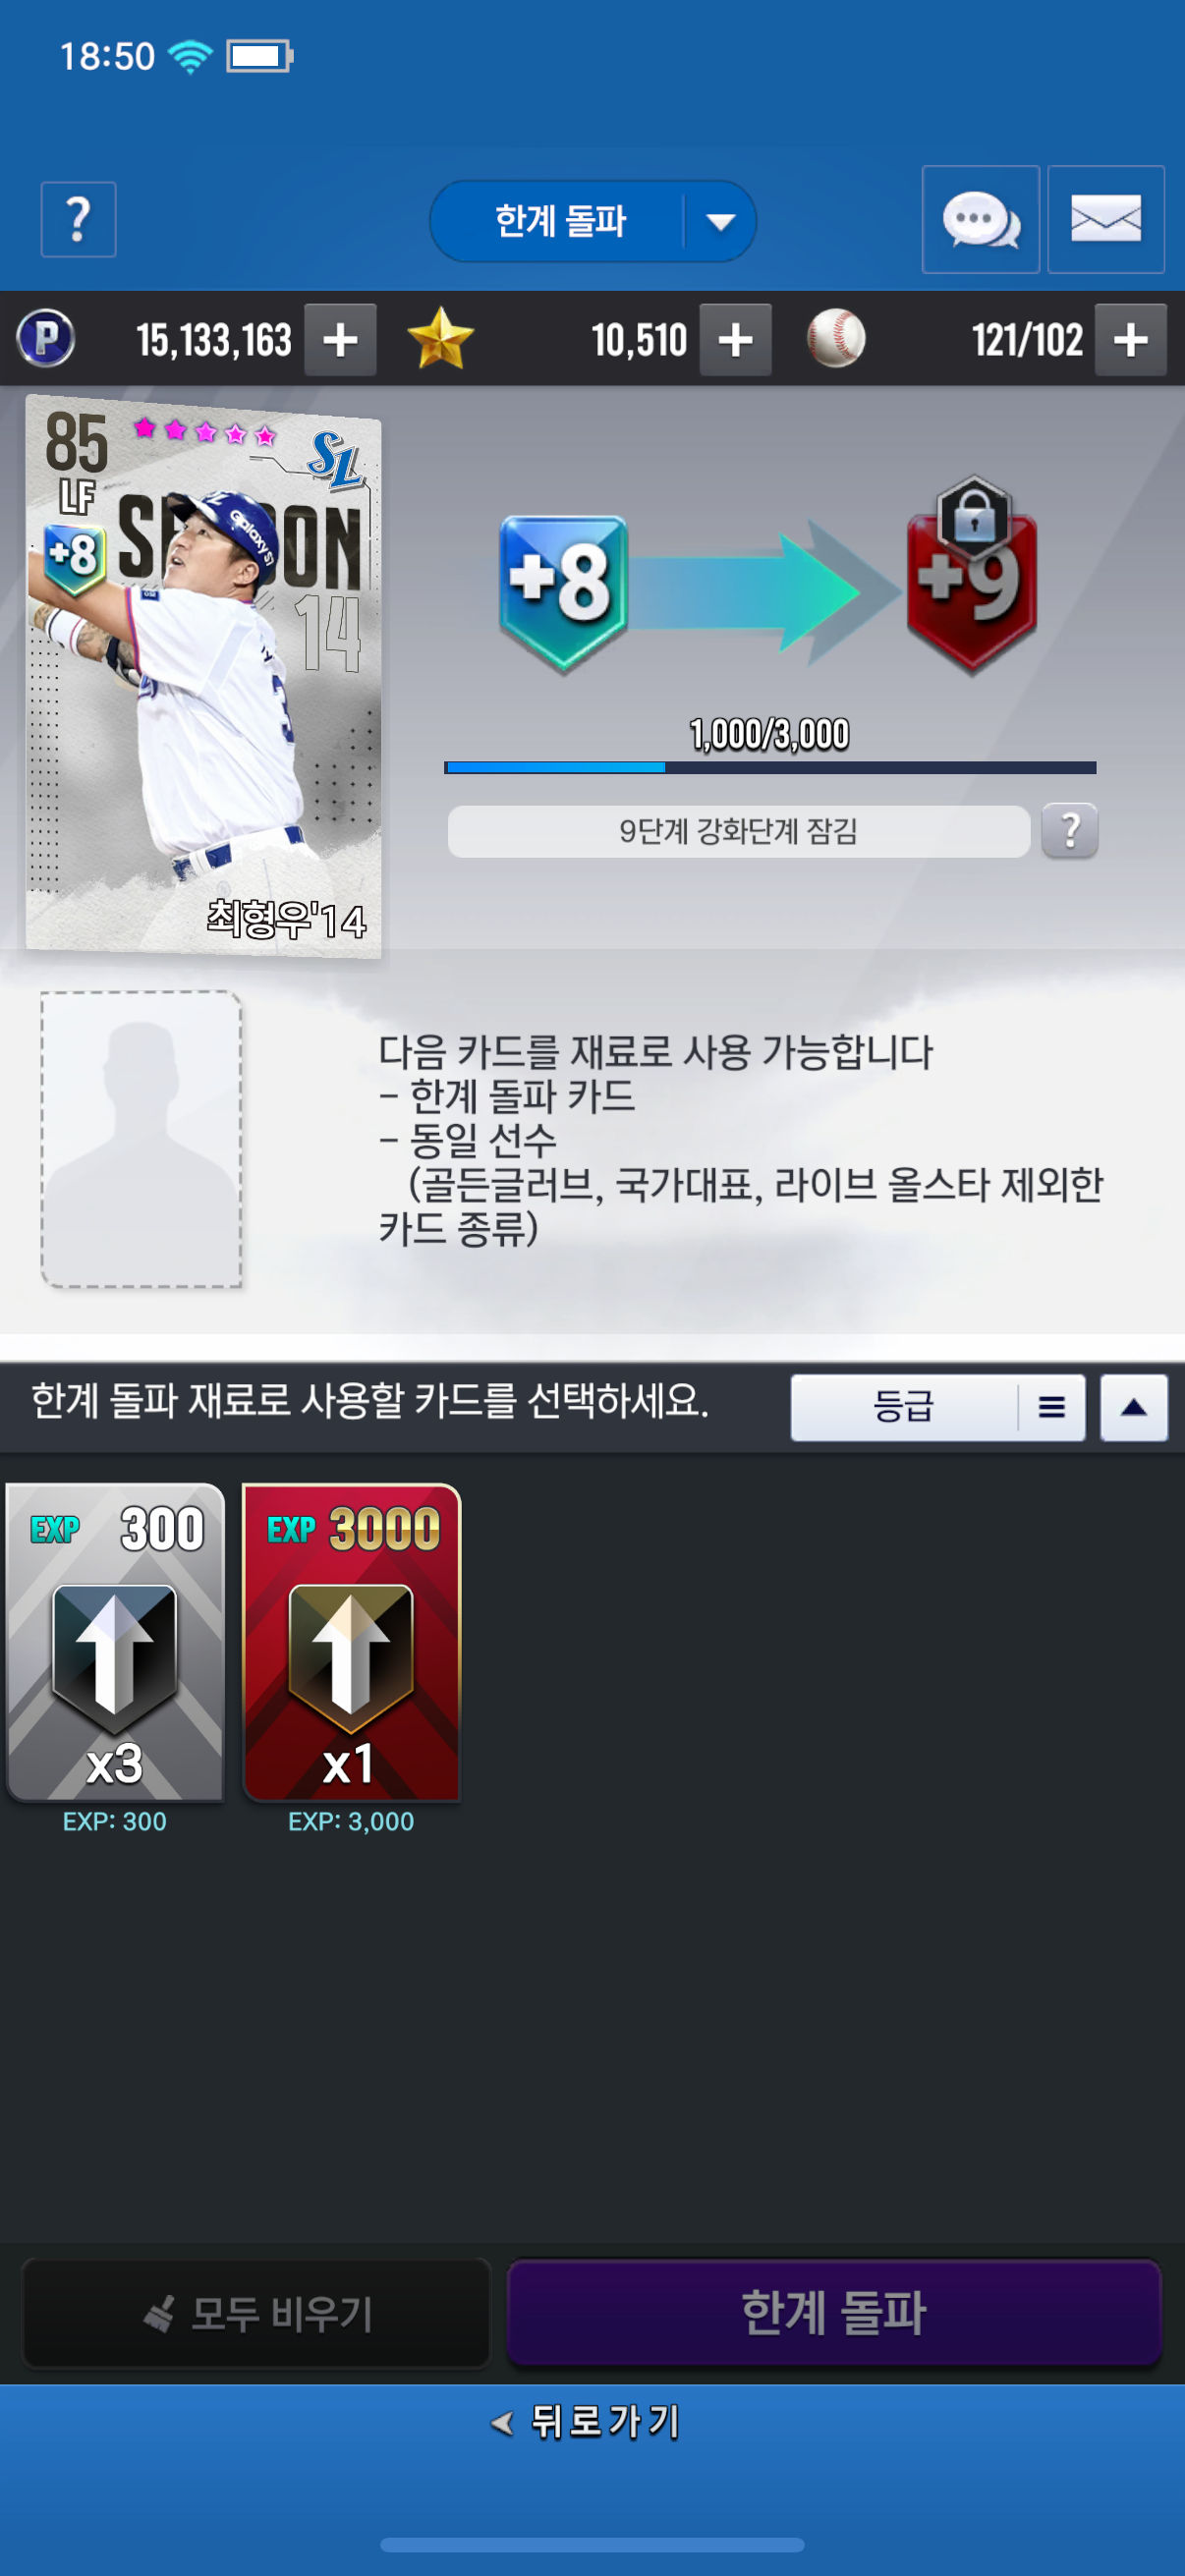This screenshot has width=1185, height=2576.
Task: Tap the 1,000/3,000 experience progress bar
Action: click(770, 767)
